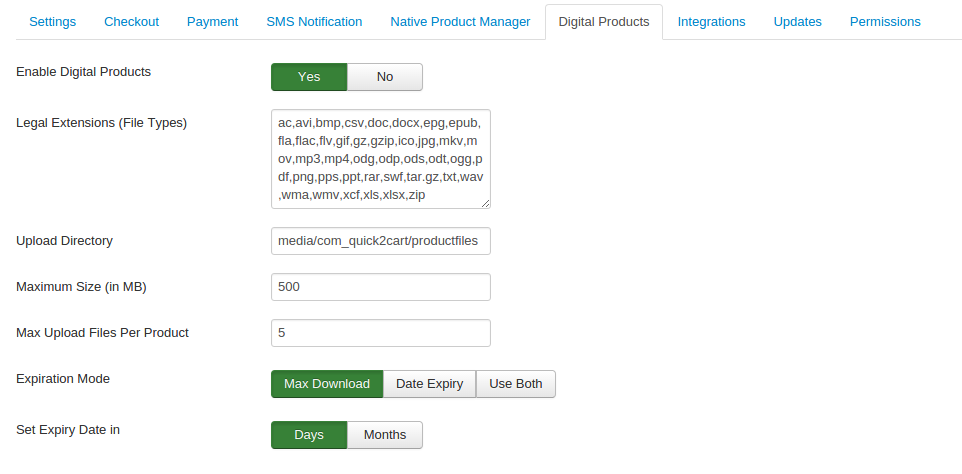Select Use Both expiration mode
Viewport: 962px width, 474px height.
pyautogui.click(x=515, y=384)
